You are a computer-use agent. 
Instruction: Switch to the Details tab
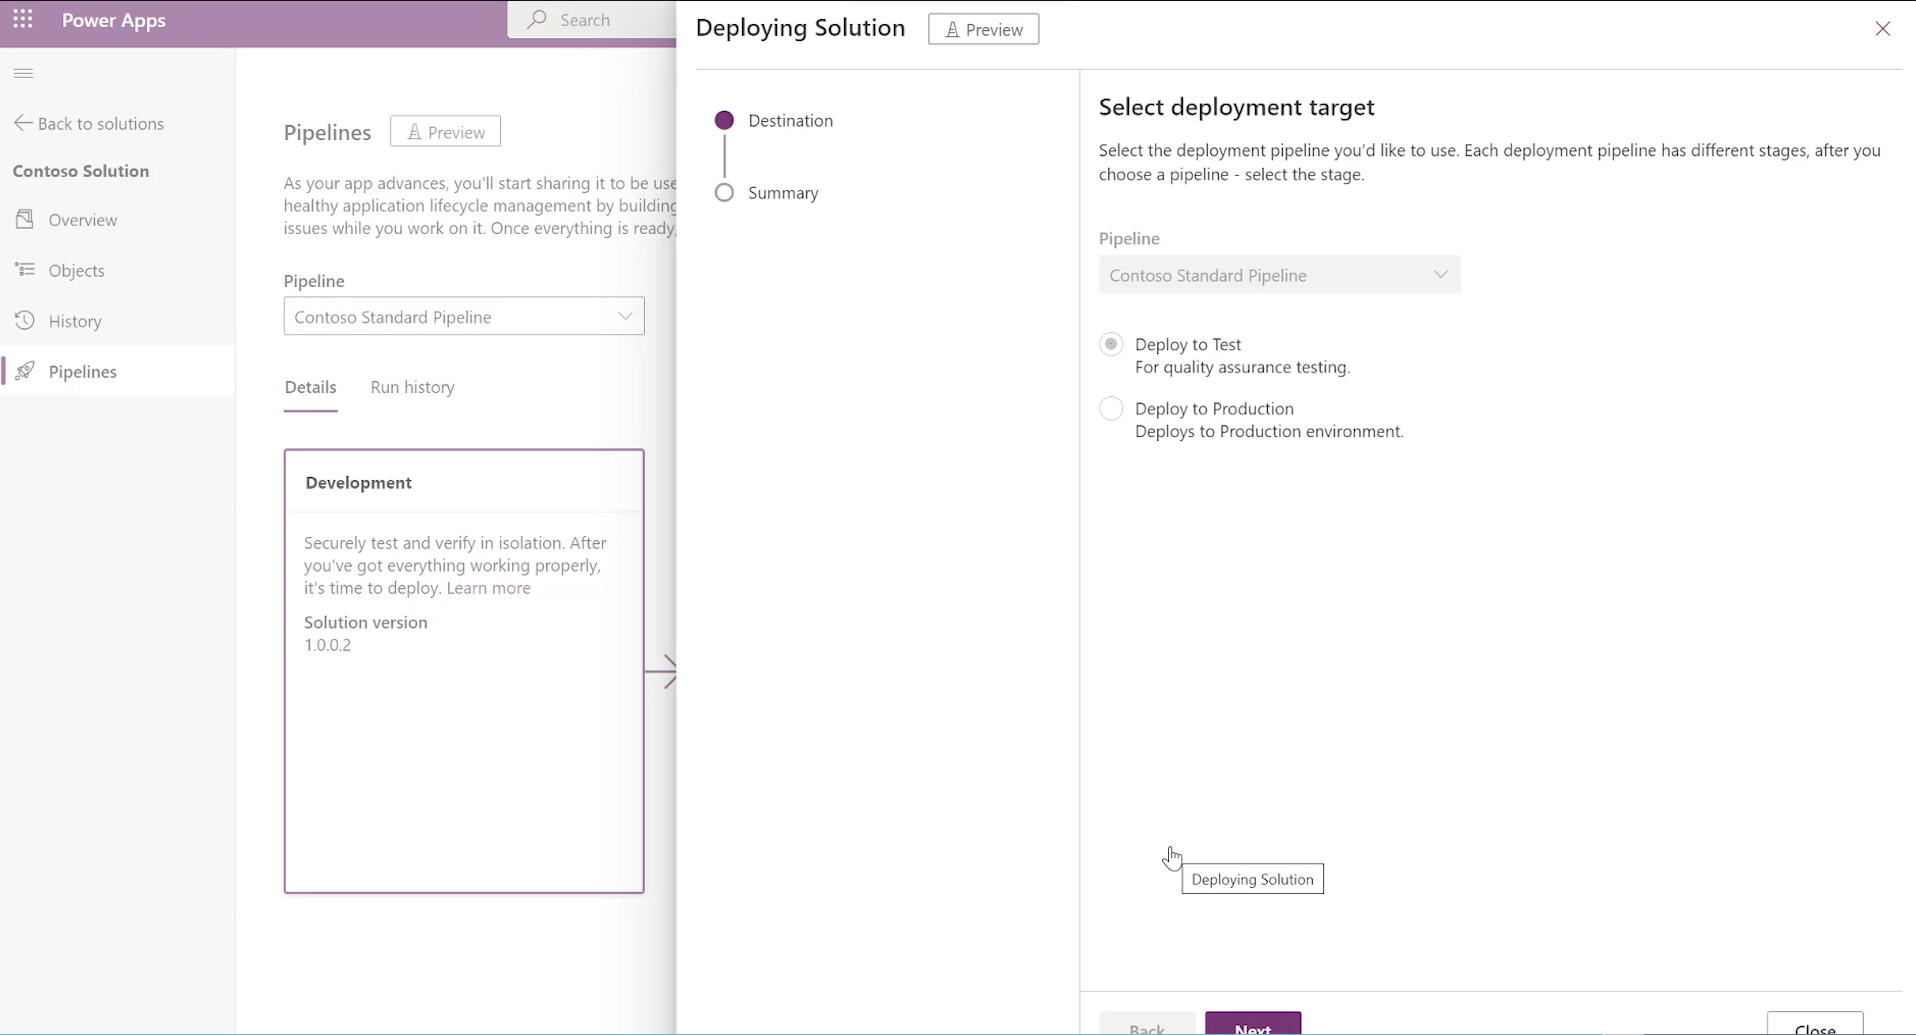click(x=310, y=387)
